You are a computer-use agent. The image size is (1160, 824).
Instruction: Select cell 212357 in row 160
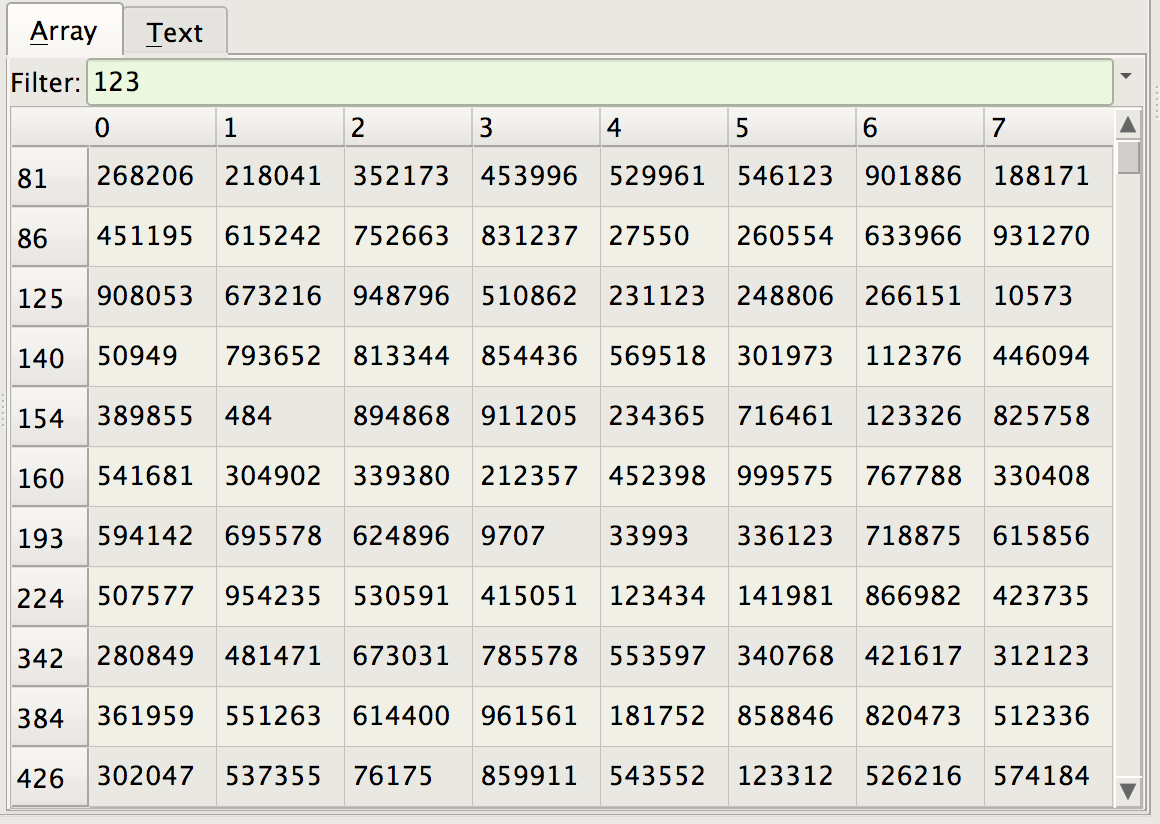point(536,476)
